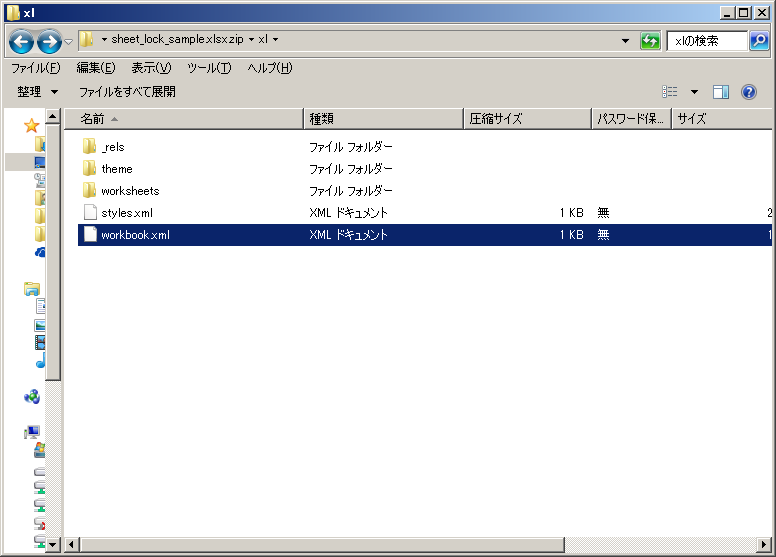Click the horizontal scrollbar thumb
This screenshot has width=776, height=557.
pos(322,545)
